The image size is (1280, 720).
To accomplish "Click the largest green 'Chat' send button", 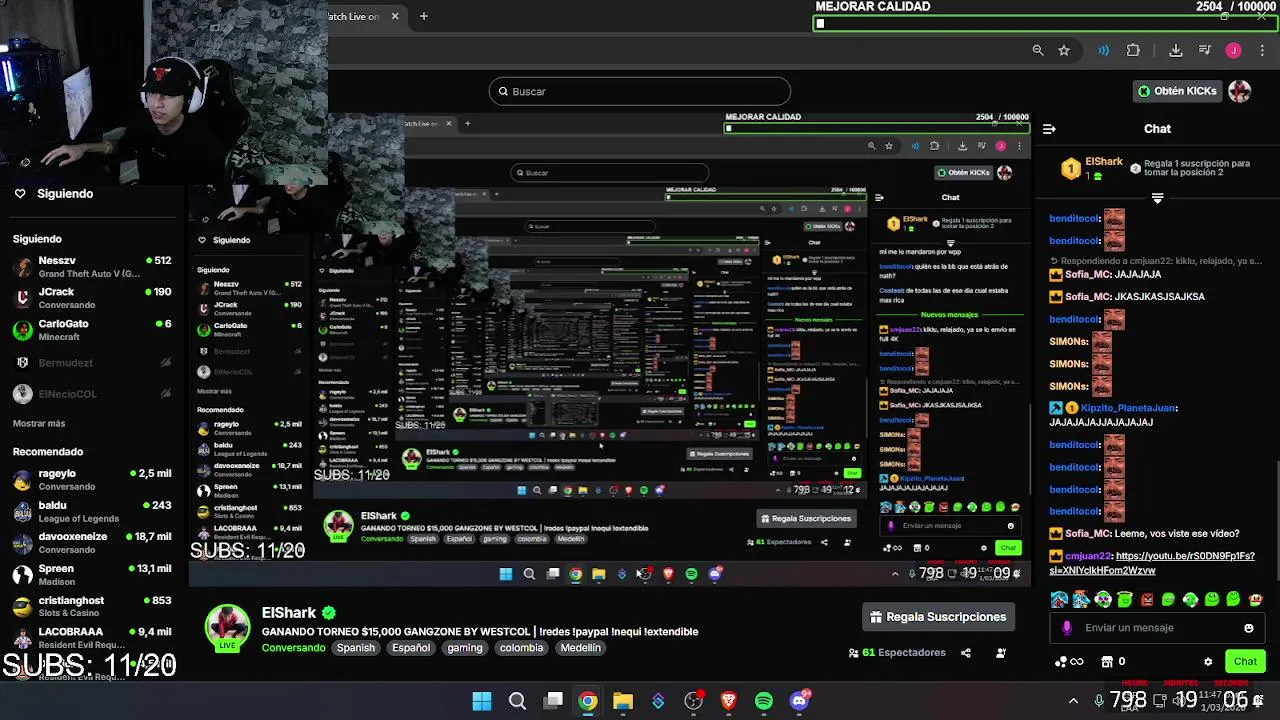I will click(x=1245, y=661).
